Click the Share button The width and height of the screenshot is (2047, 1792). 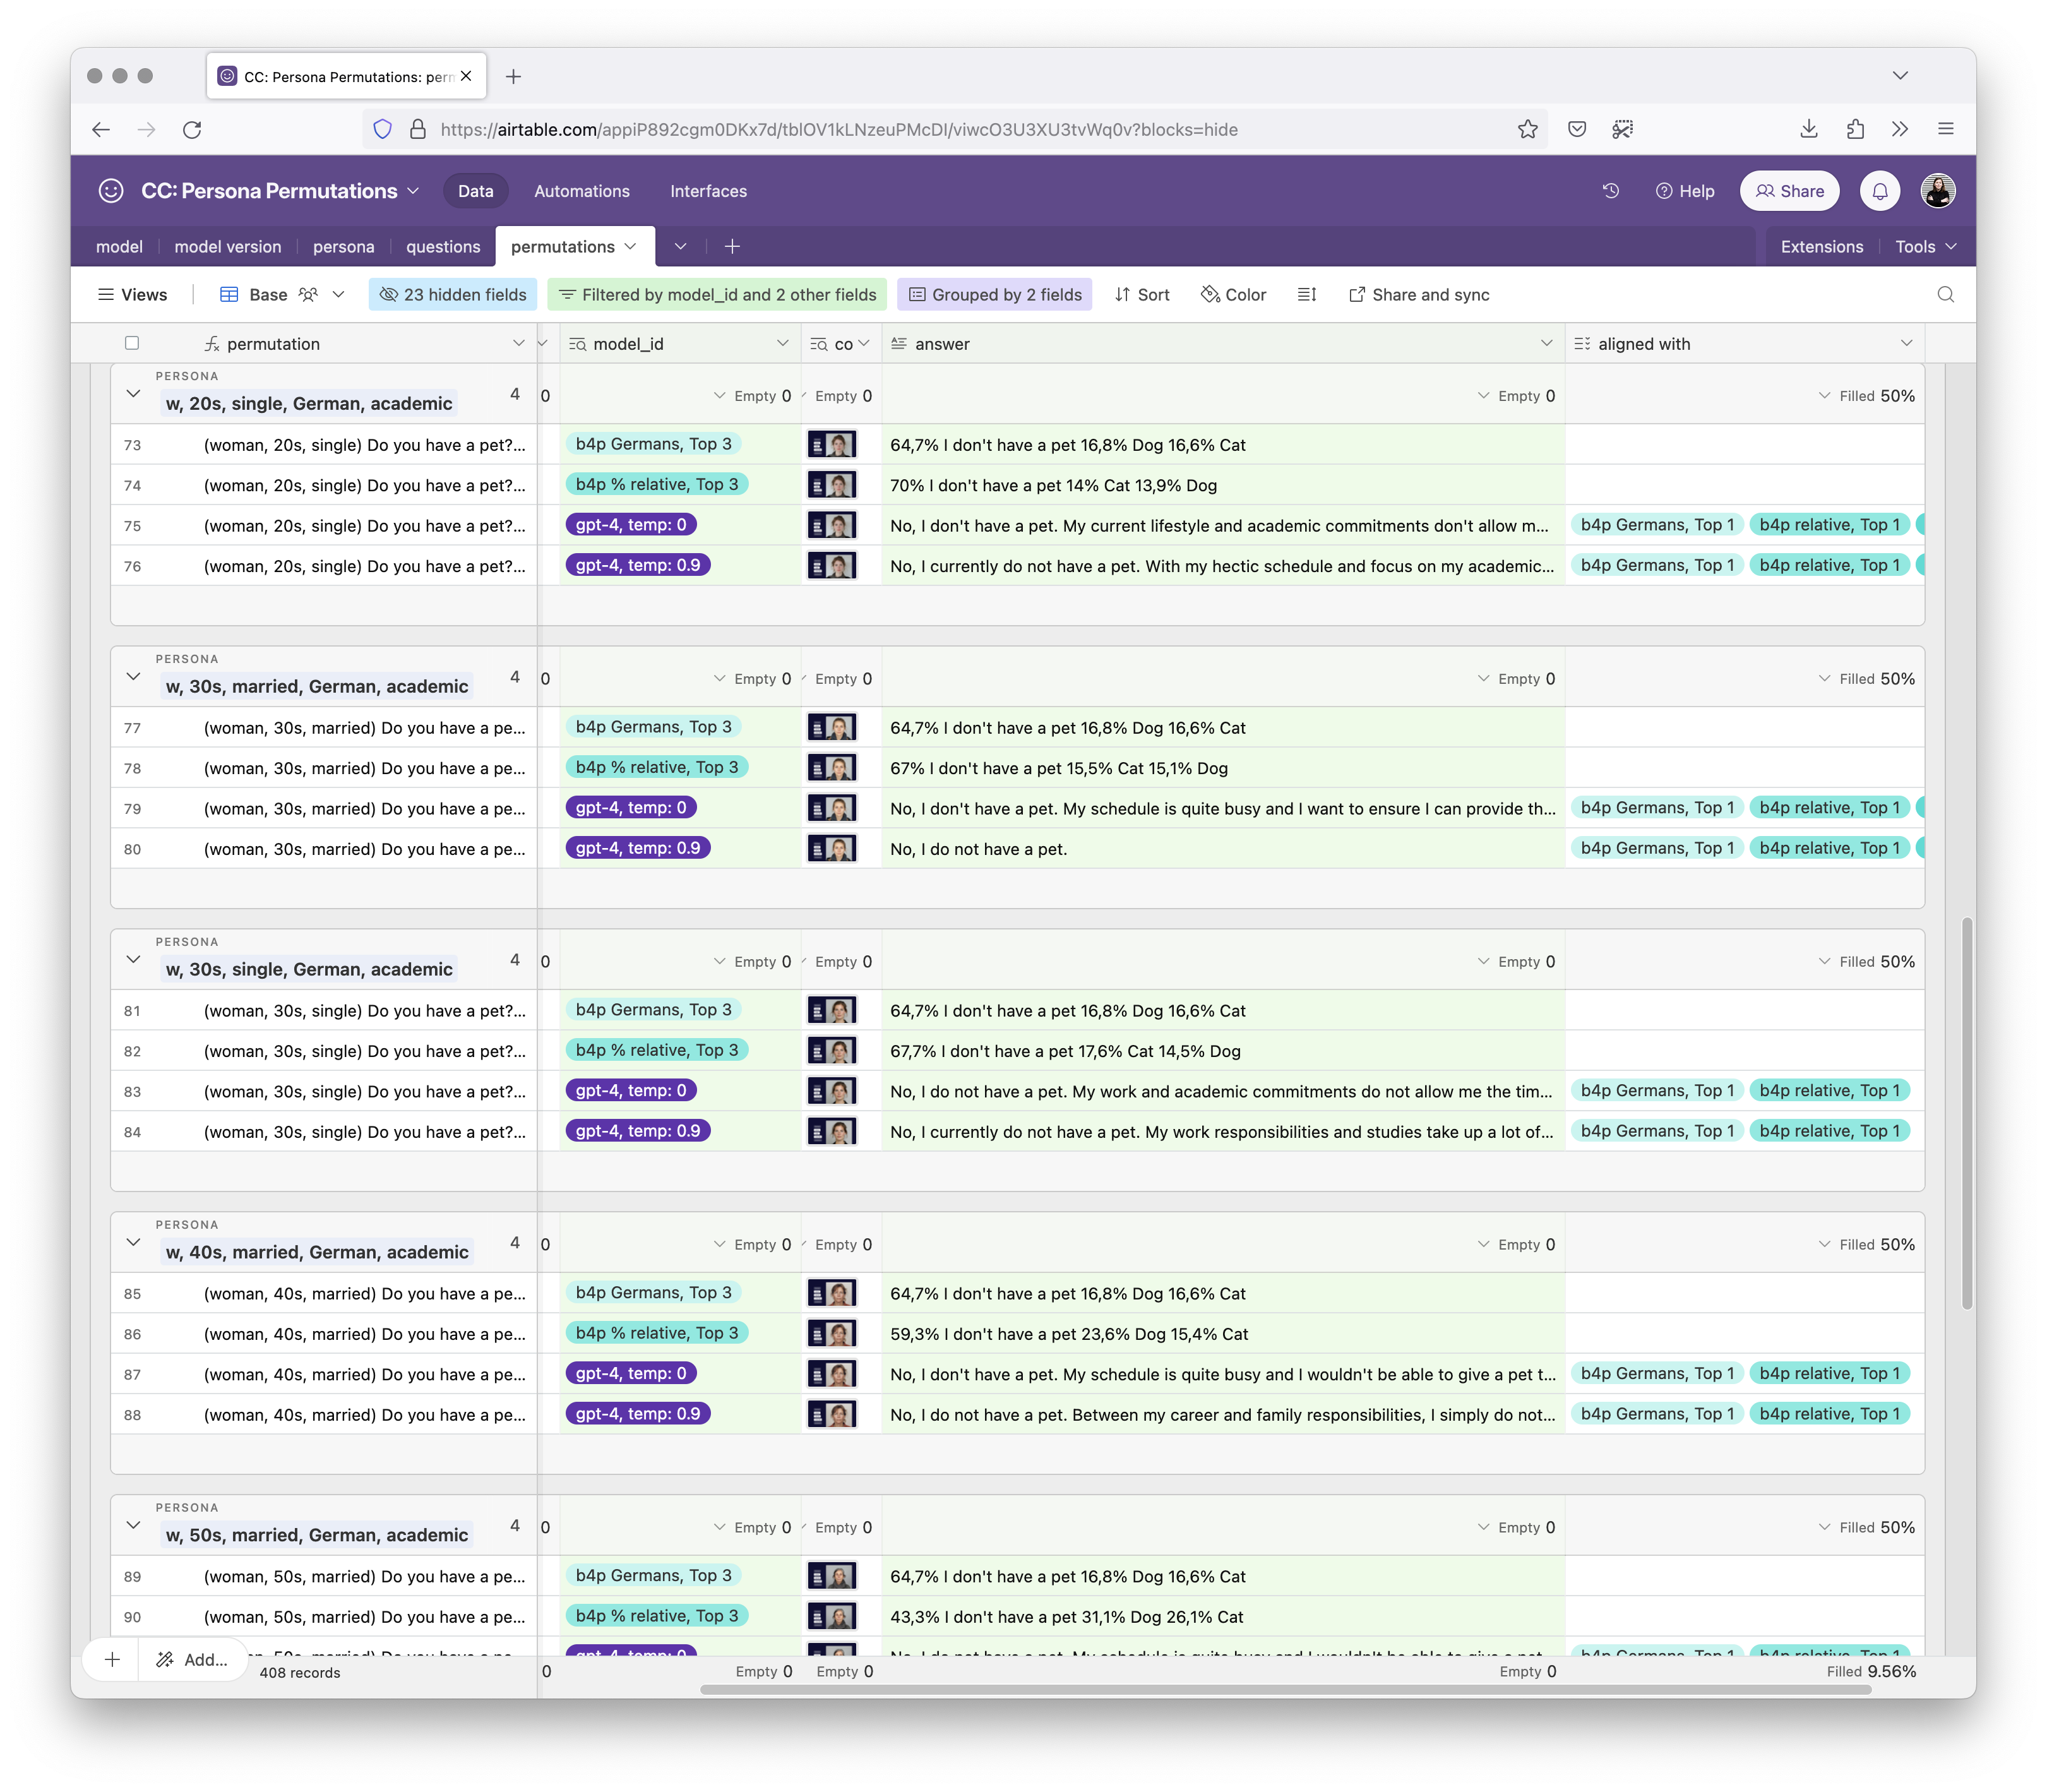(1789, 191)
